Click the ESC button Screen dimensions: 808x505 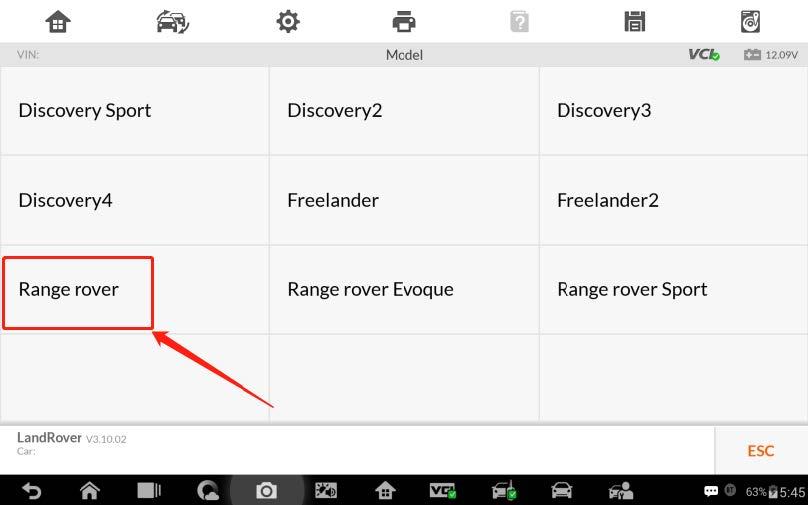pyautogui.click(x=761, y=451)
